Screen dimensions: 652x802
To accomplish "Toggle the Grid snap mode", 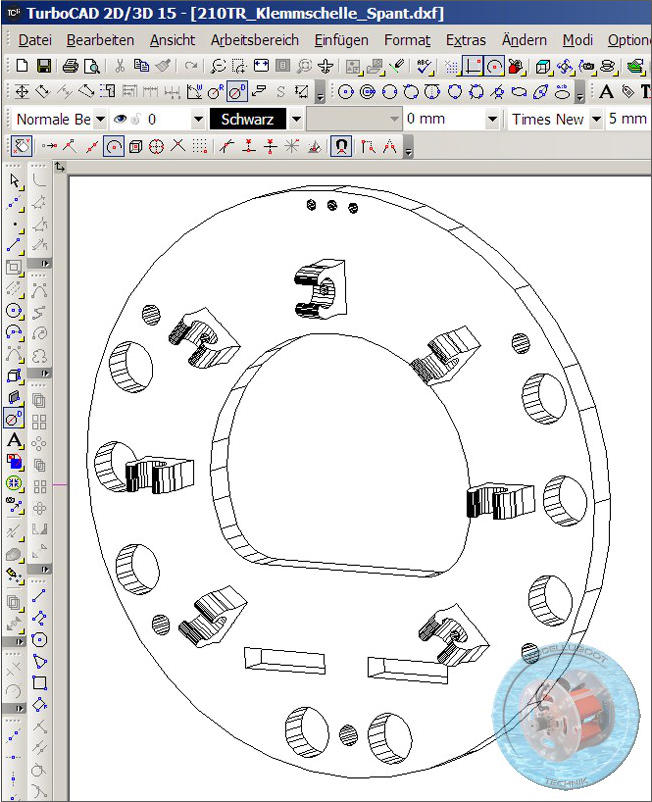I will 199,147.
